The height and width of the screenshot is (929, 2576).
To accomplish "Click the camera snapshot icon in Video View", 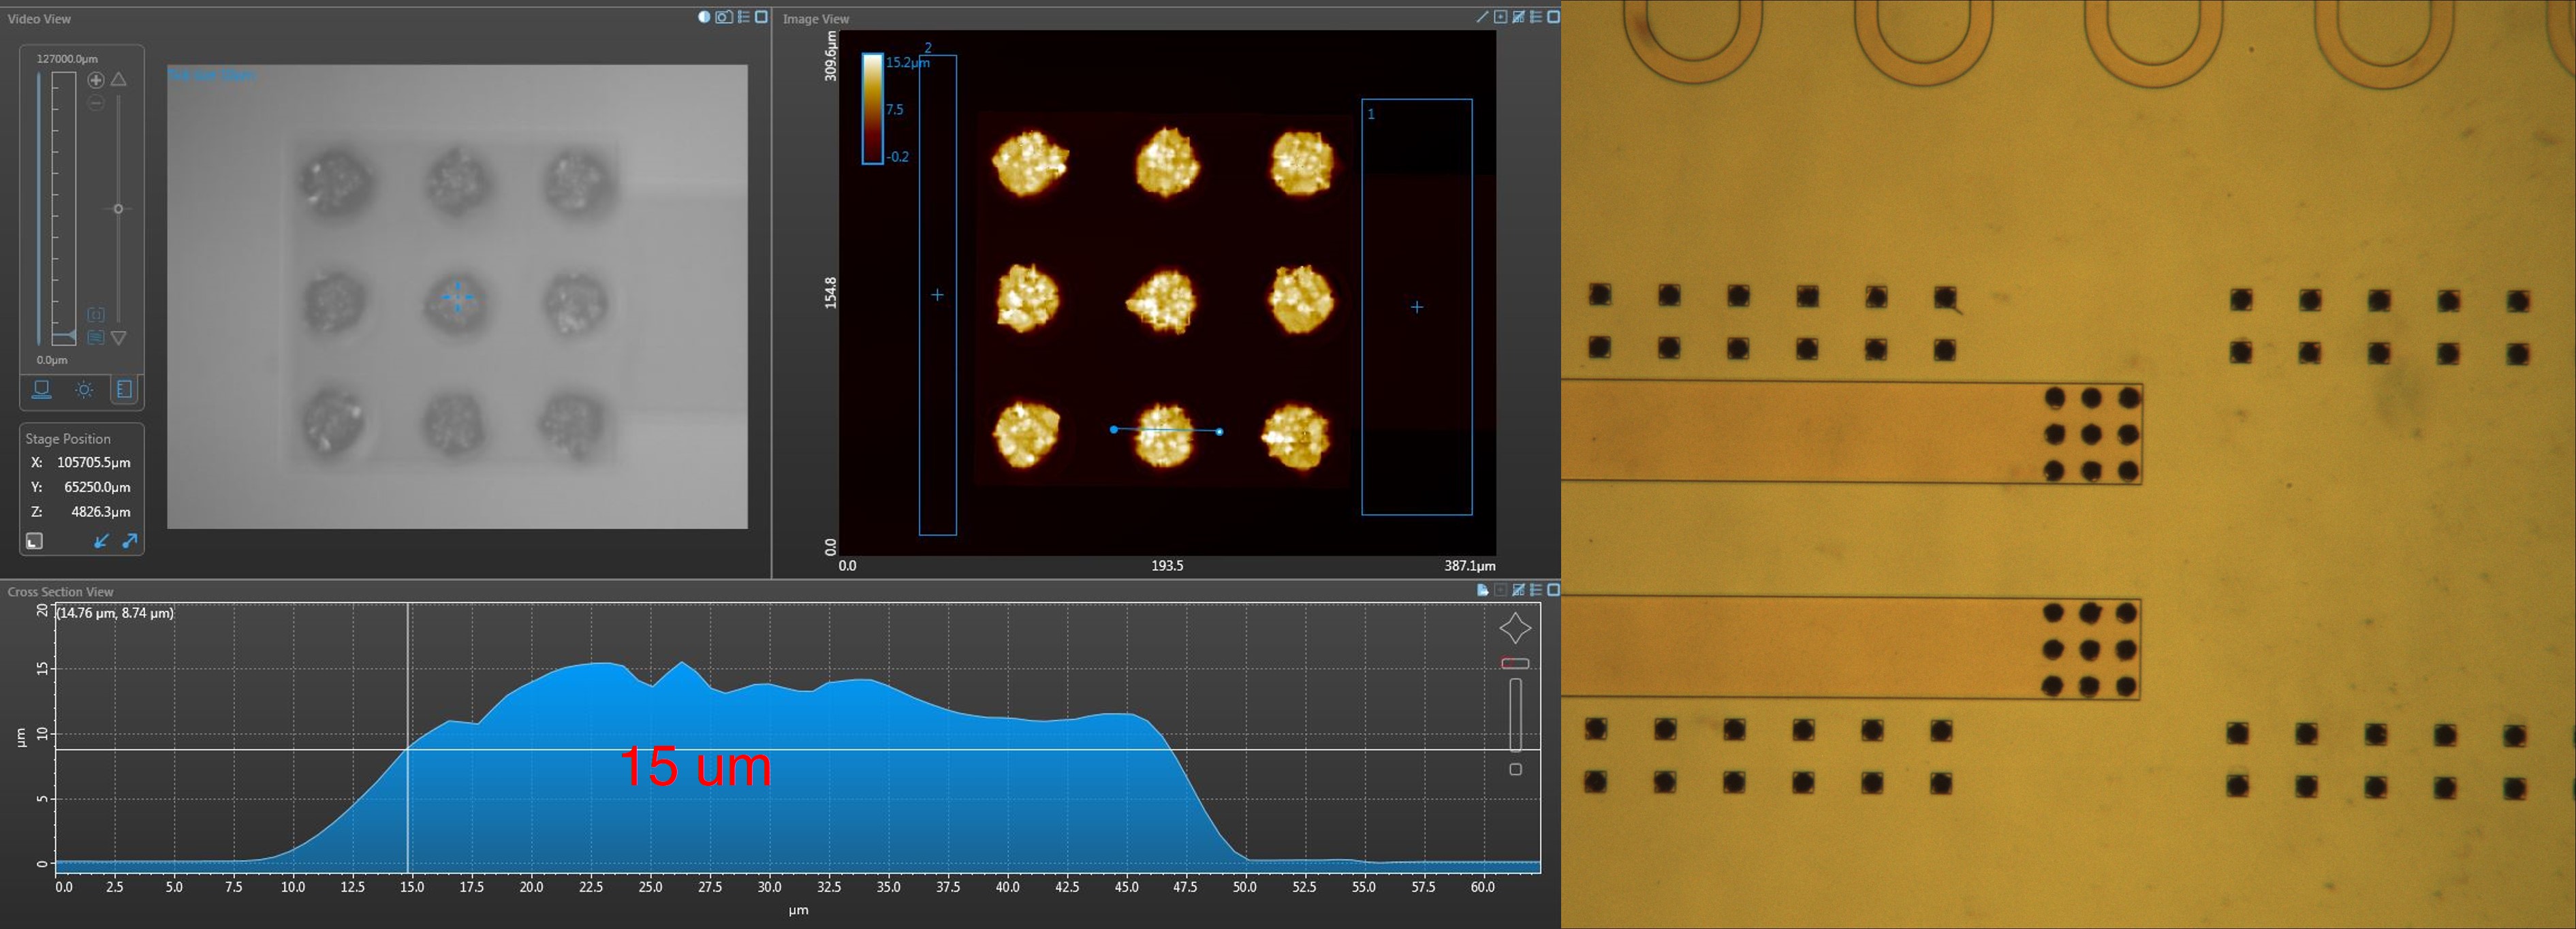I will click(724, 17).
